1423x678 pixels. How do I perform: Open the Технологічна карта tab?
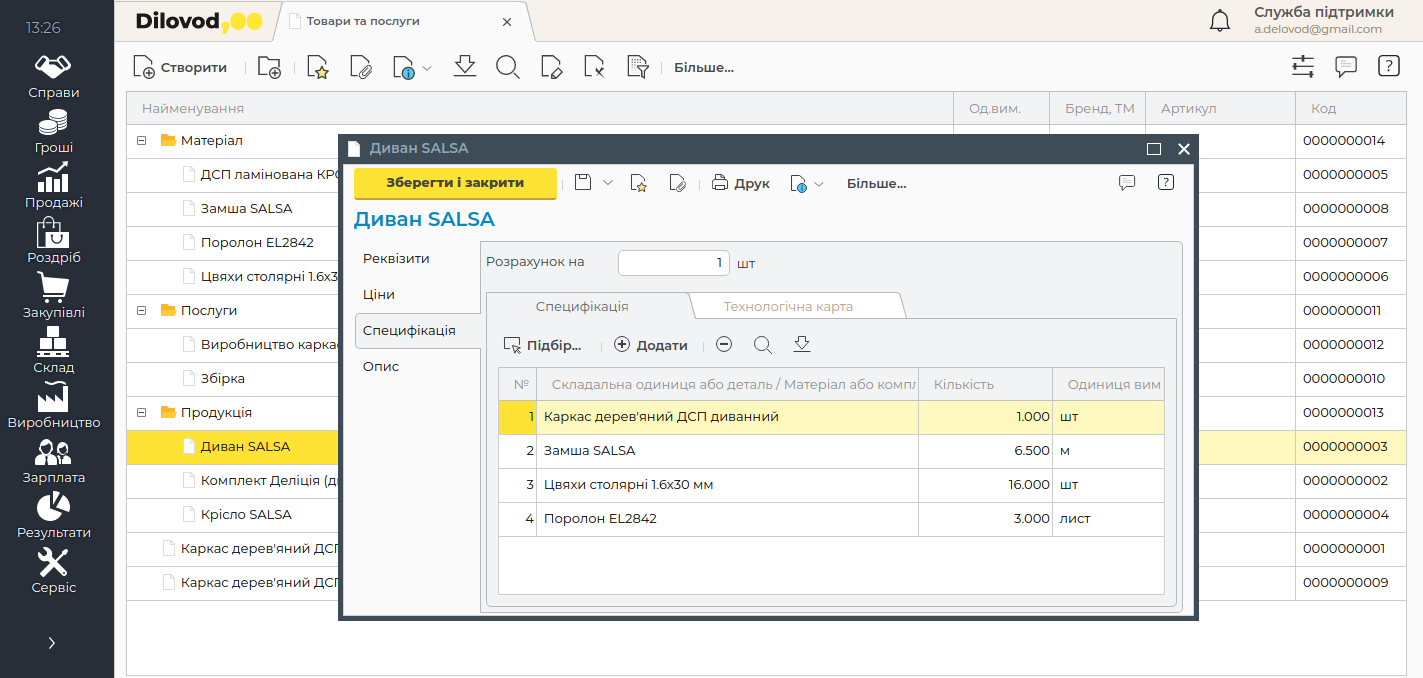tap(788, 306)
